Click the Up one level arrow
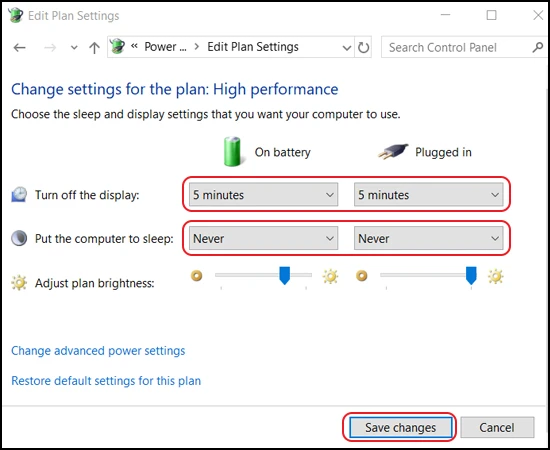The image size is (550, 450). 94,47
